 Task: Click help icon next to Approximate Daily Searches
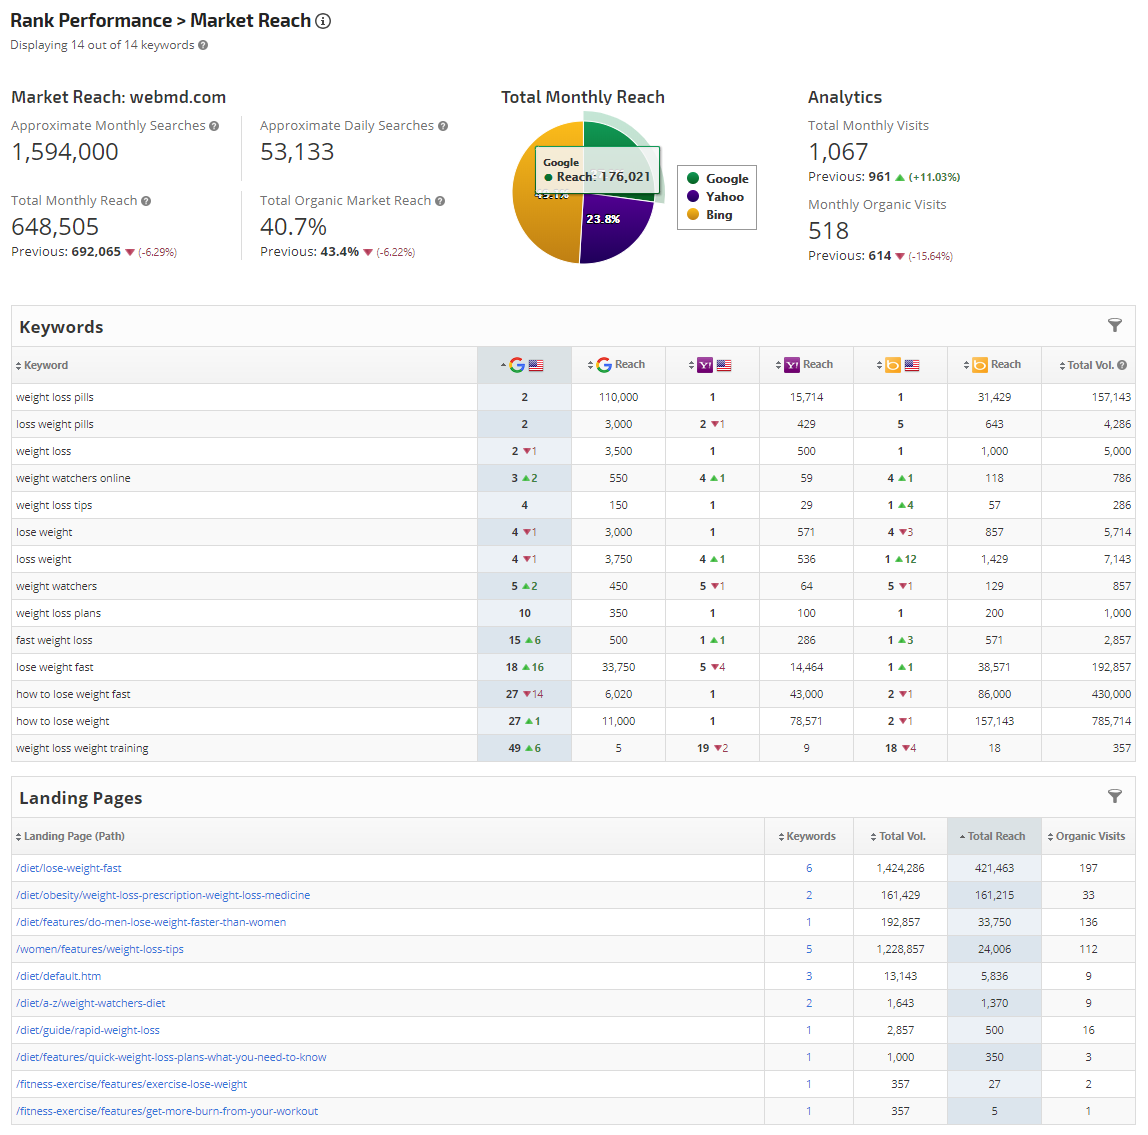point(443,126)
